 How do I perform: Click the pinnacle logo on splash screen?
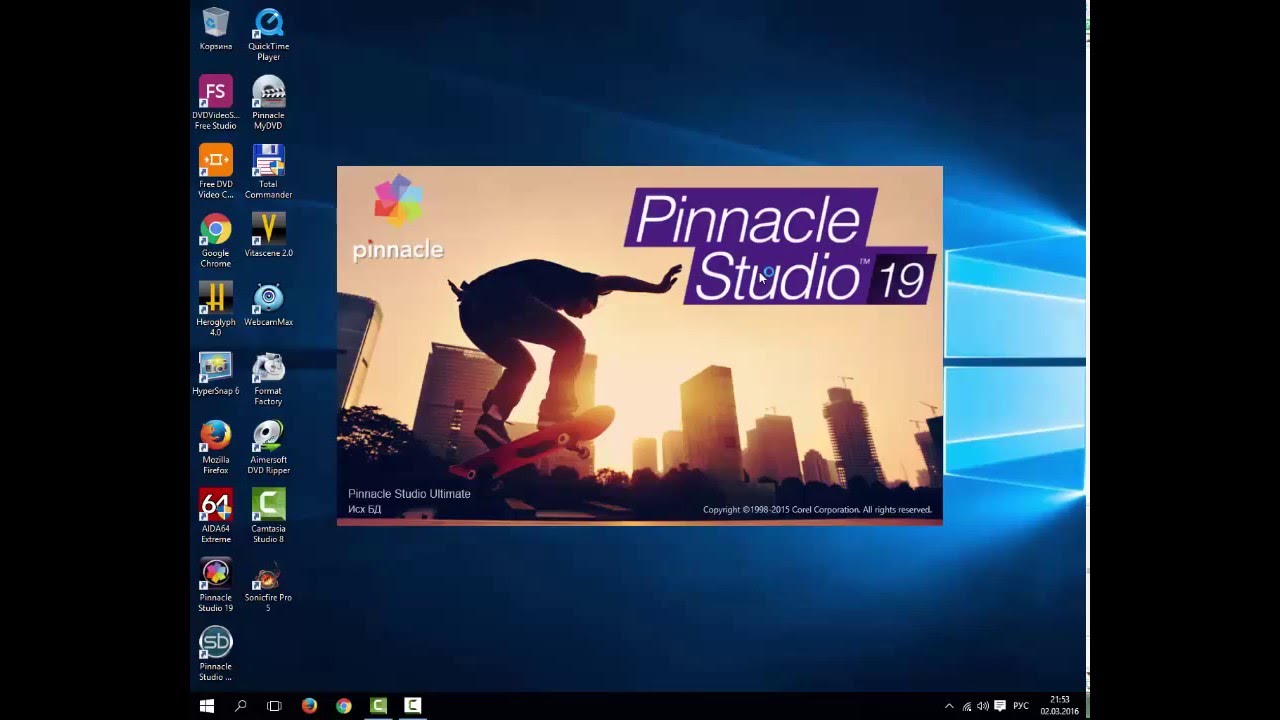click(x=397, y=218)
